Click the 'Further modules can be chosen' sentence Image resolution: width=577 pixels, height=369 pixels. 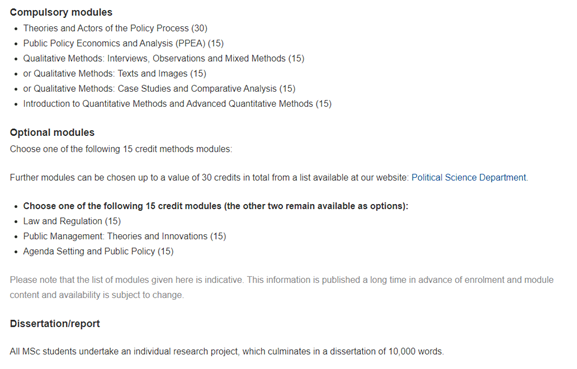coord(269,178)
